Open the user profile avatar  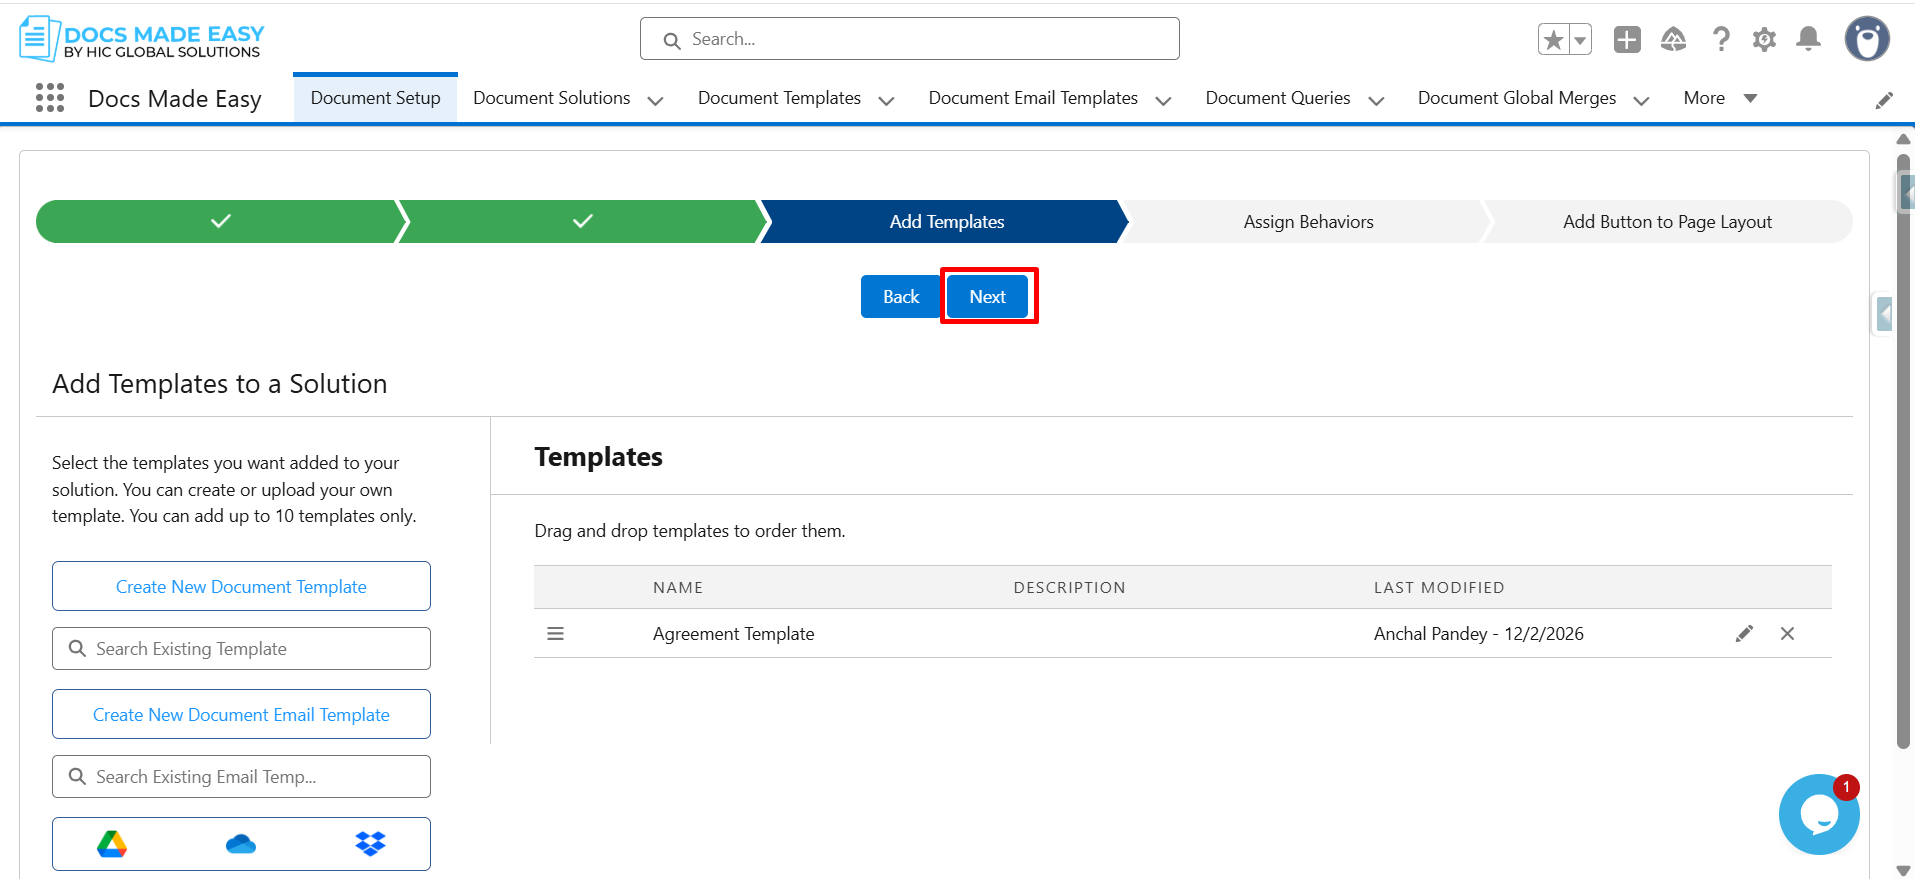[x=1866, y=40]
